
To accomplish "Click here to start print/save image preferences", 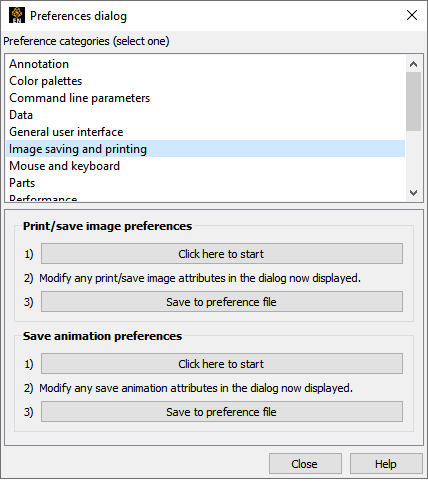I will tap(222, 254).
